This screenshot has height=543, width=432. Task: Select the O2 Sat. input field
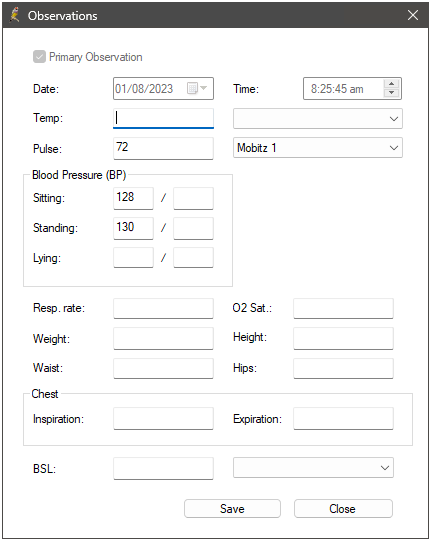click(343, 308)
